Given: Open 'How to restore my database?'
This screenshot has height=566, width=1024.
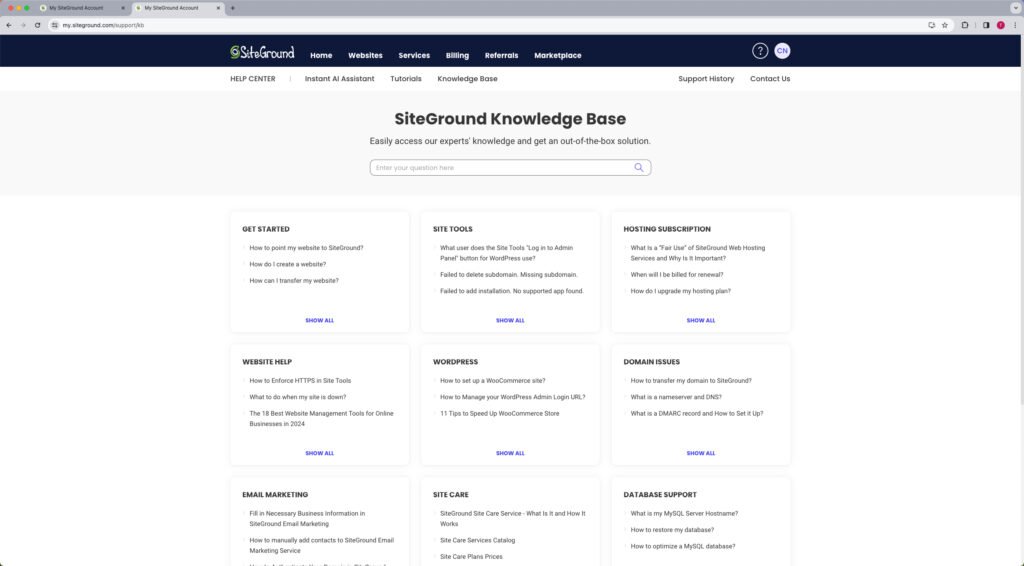Looking at the screenshot, I should click(672, 530).
